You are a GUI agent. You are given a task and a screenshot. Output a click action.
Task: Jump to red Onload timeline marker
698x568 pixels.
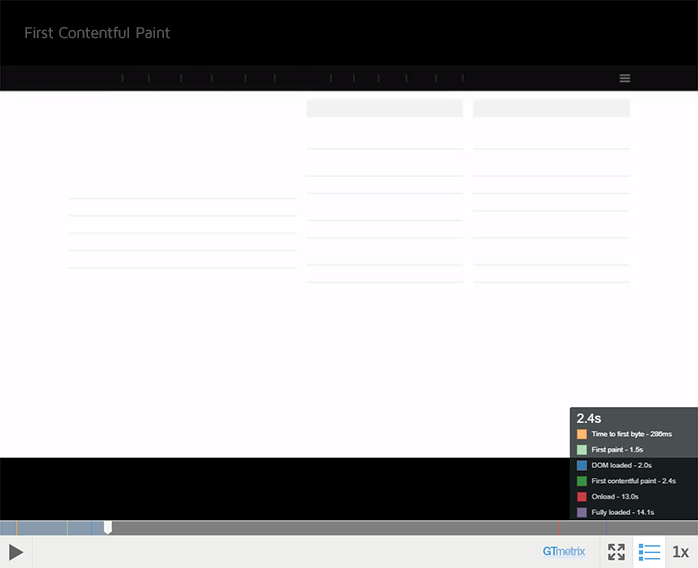point(559,528)
